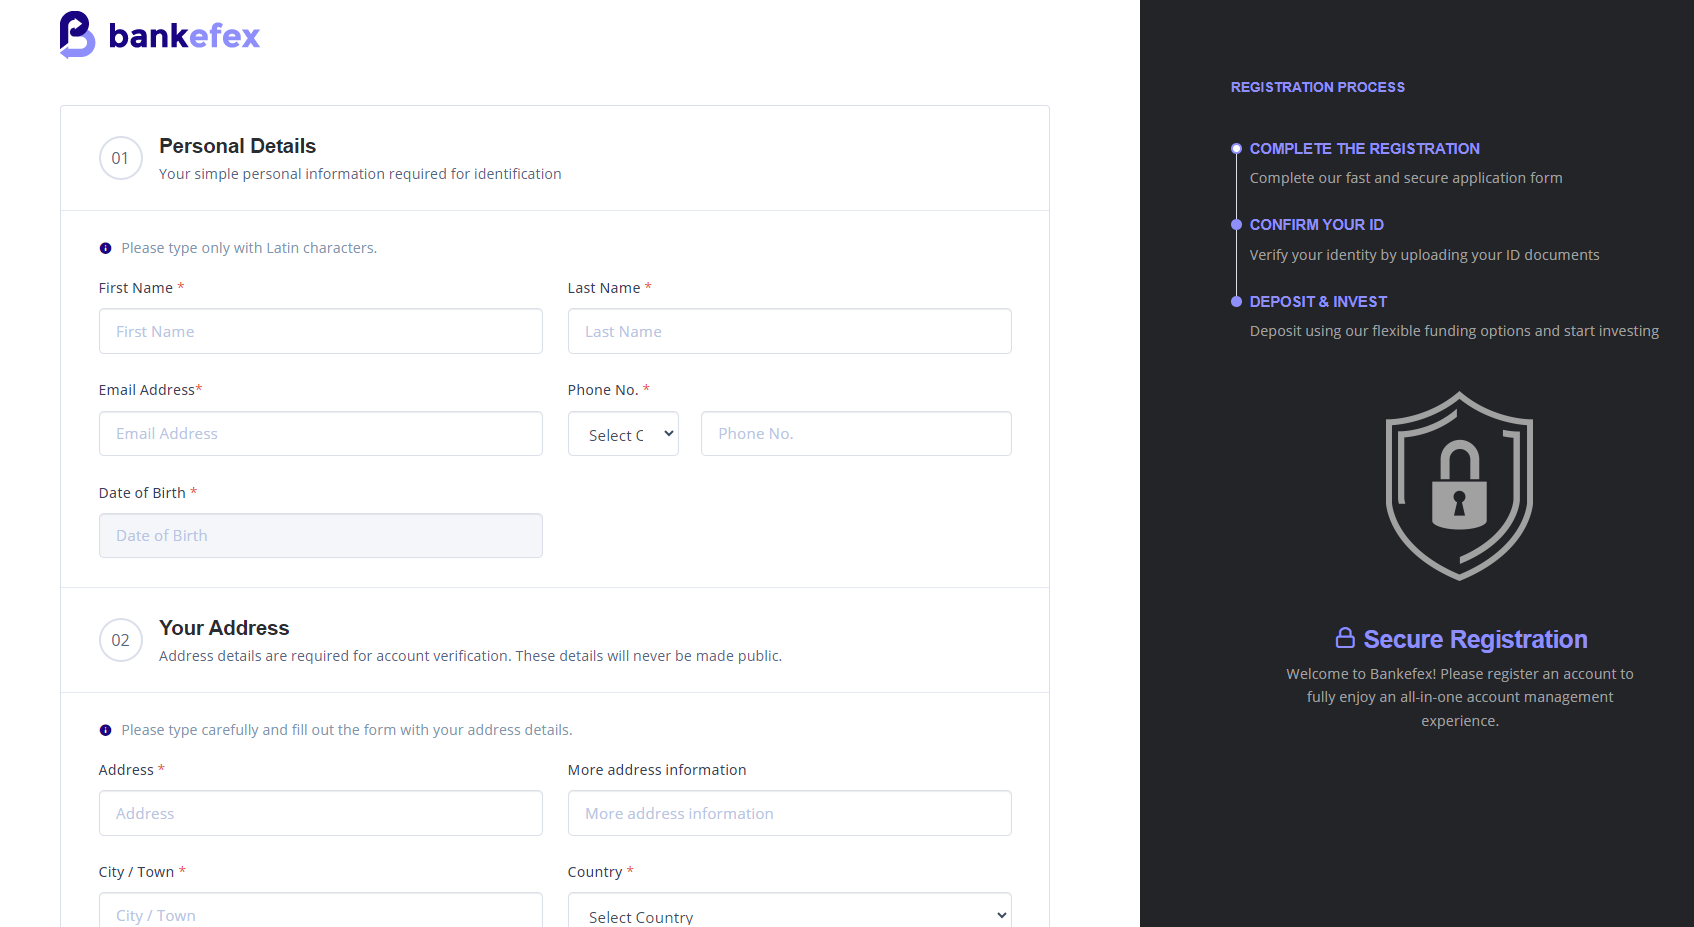The width and height of the screenshot is (1694, 927).
Task: Focus the First Name input field
Action: [321, 331]
